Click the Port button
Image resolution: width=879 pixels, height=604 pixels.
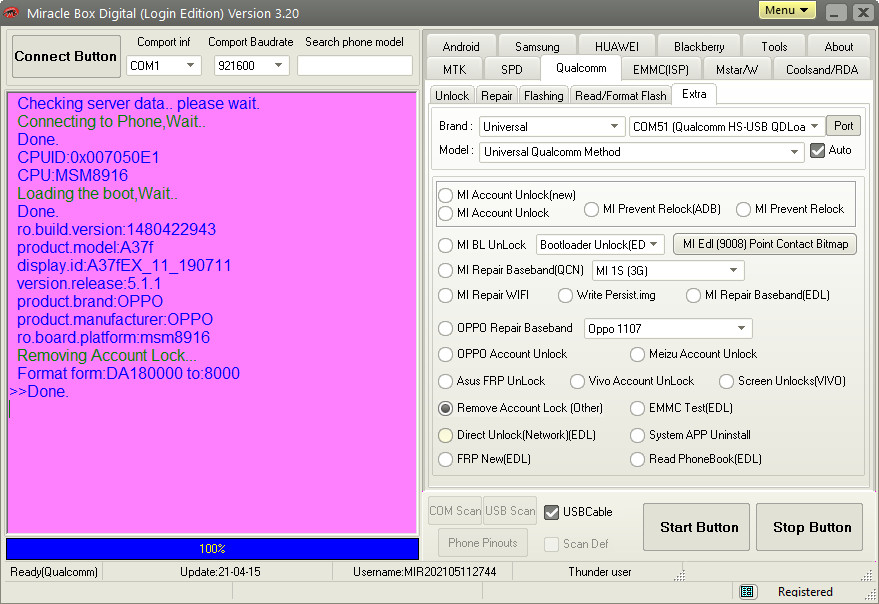(843, 126)
